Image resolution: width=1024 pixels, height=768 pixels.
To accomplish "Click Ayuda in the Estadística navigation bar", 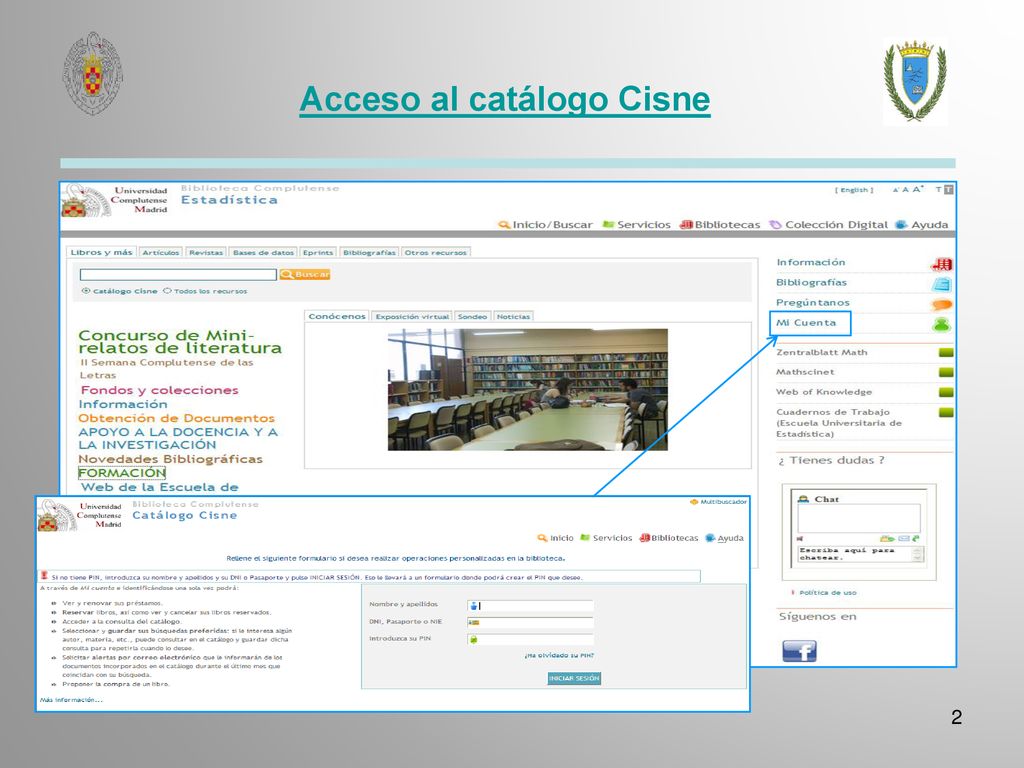I will (x=921, y=225).
